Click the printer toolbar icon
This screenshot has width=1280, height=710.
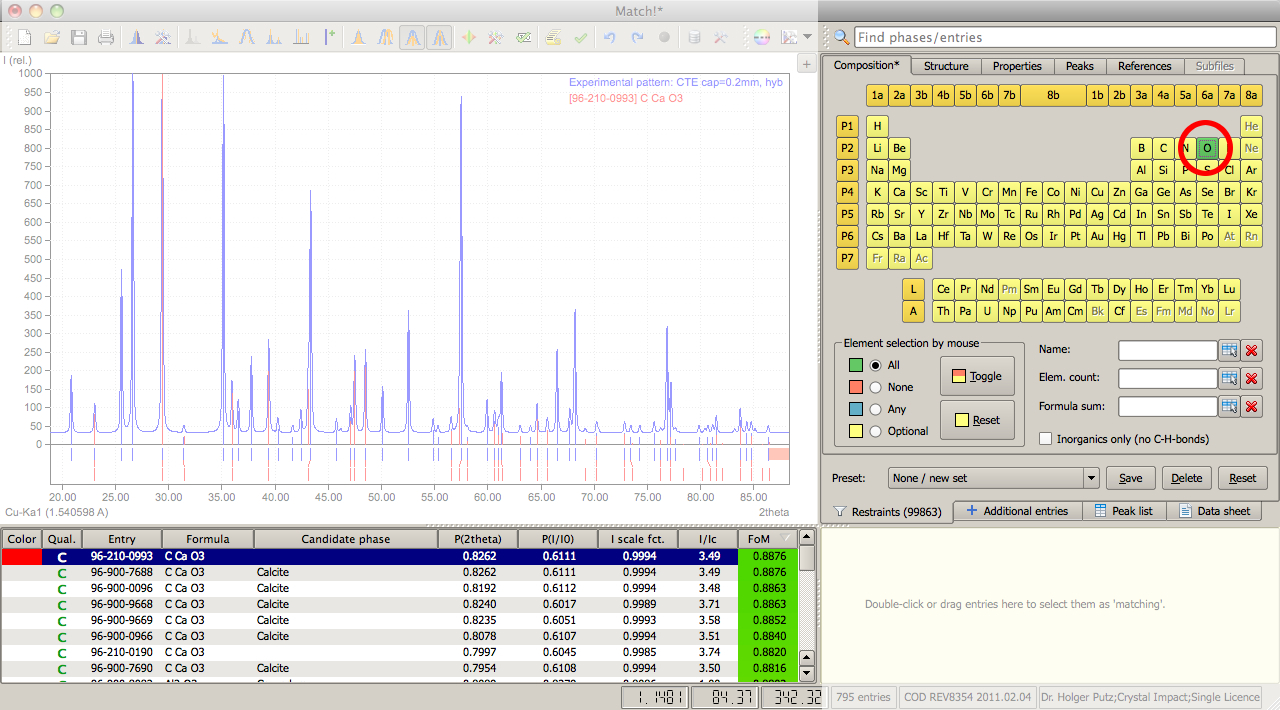[x=105, y=38]
